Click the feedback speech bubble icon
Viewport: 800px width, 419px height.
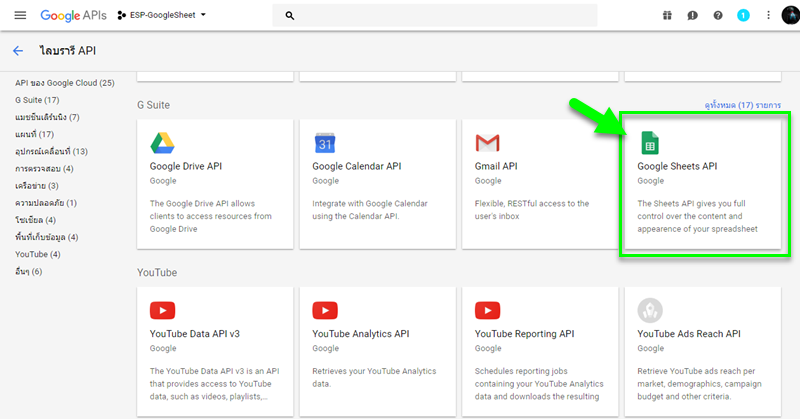692,15
